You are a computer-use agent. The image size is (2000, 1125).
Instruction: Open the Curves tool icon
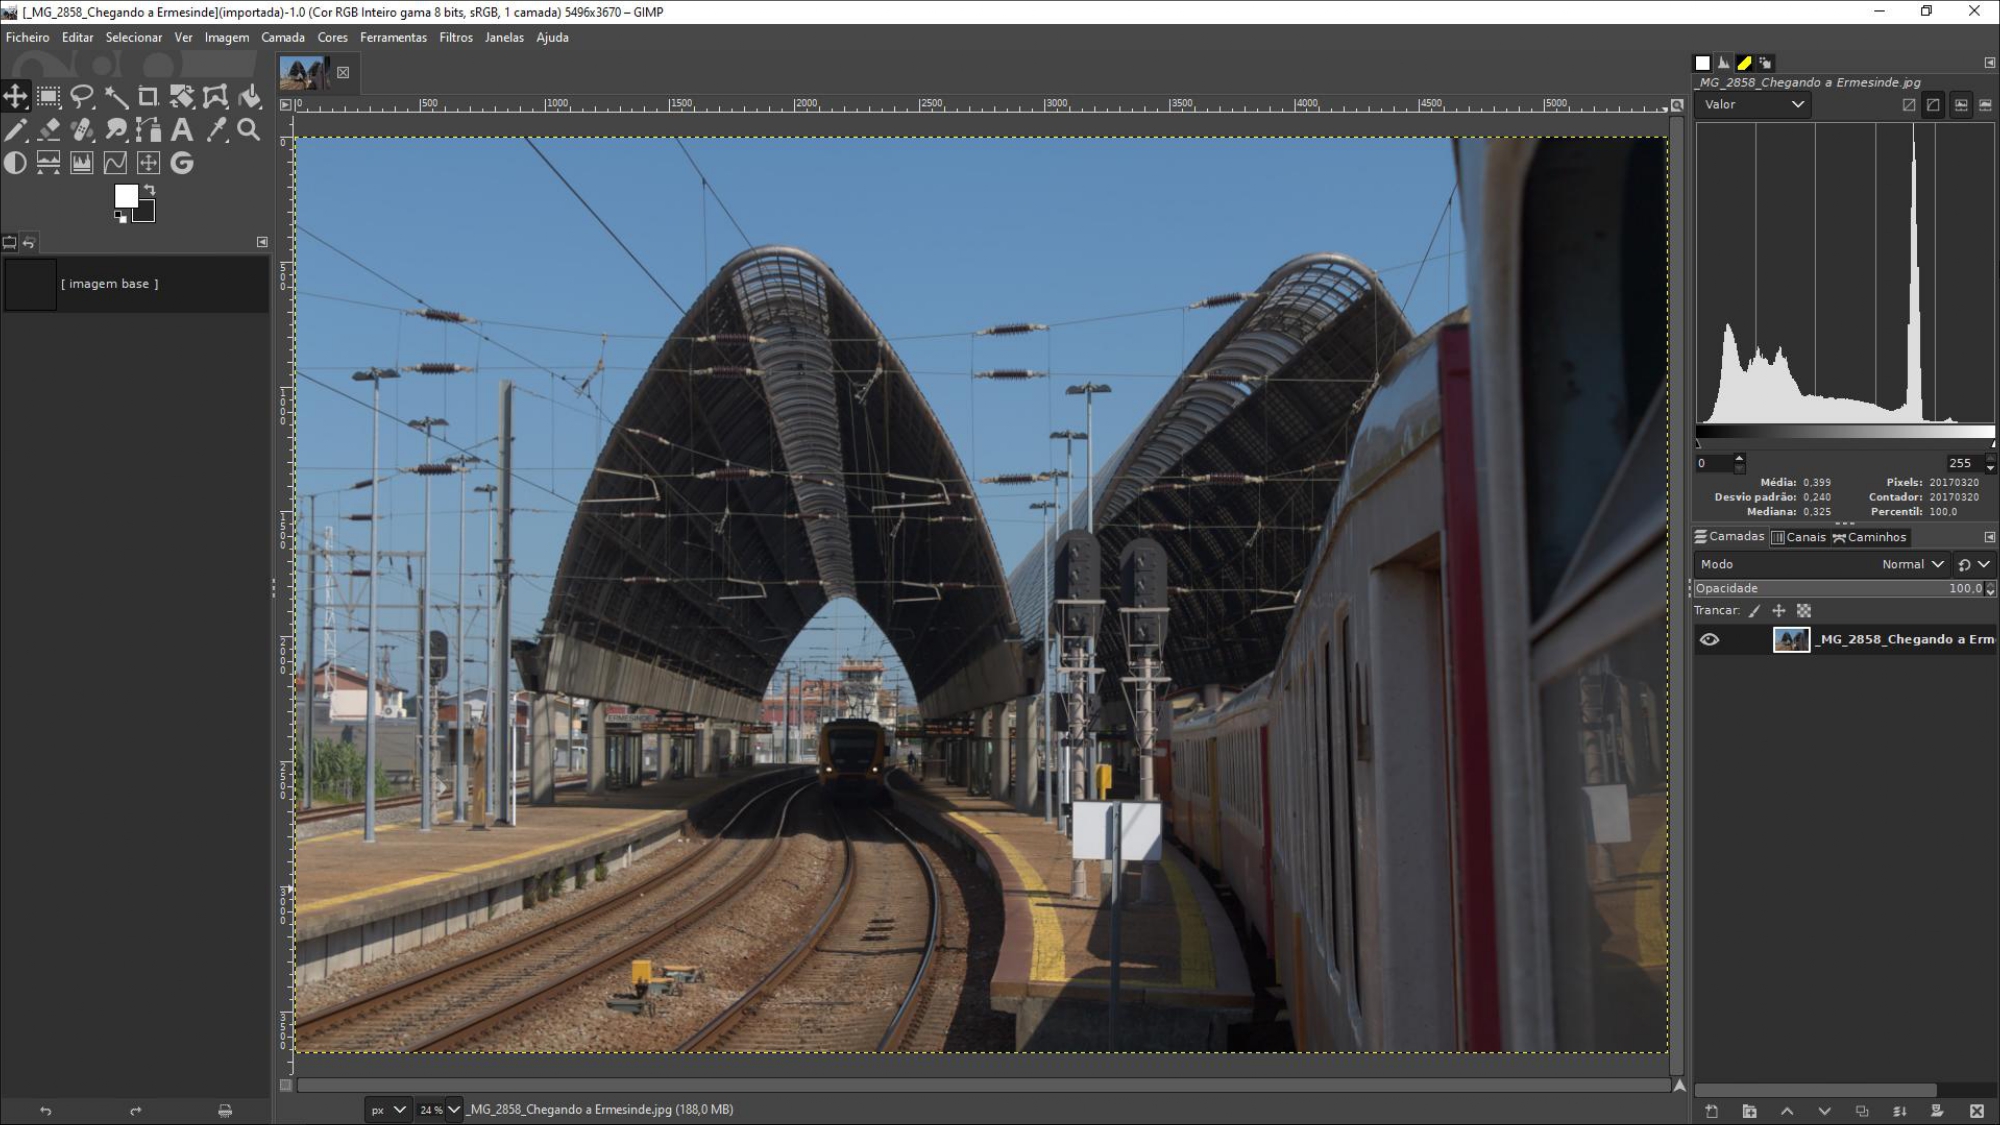(x=115, y=163)
